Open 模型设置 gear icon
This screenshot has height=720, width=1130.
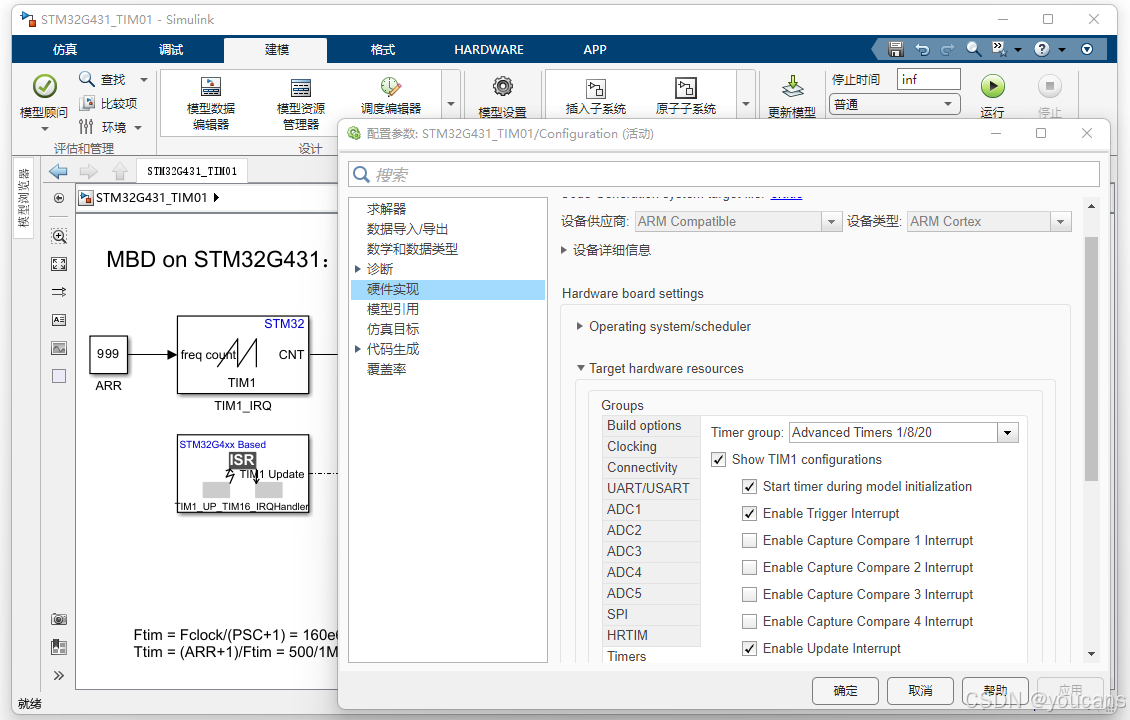tap(502, 86)
